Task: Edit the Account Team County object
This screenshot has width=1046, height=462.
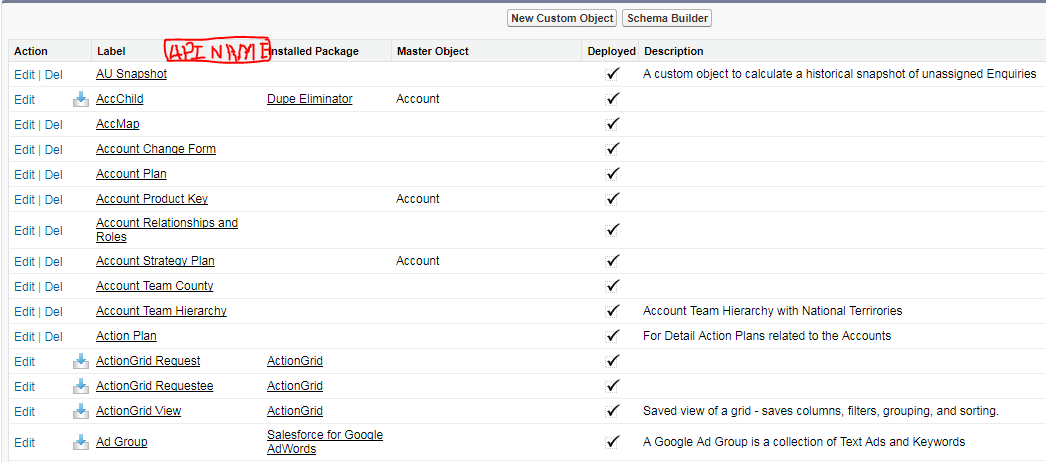Action: coord(24,287)
